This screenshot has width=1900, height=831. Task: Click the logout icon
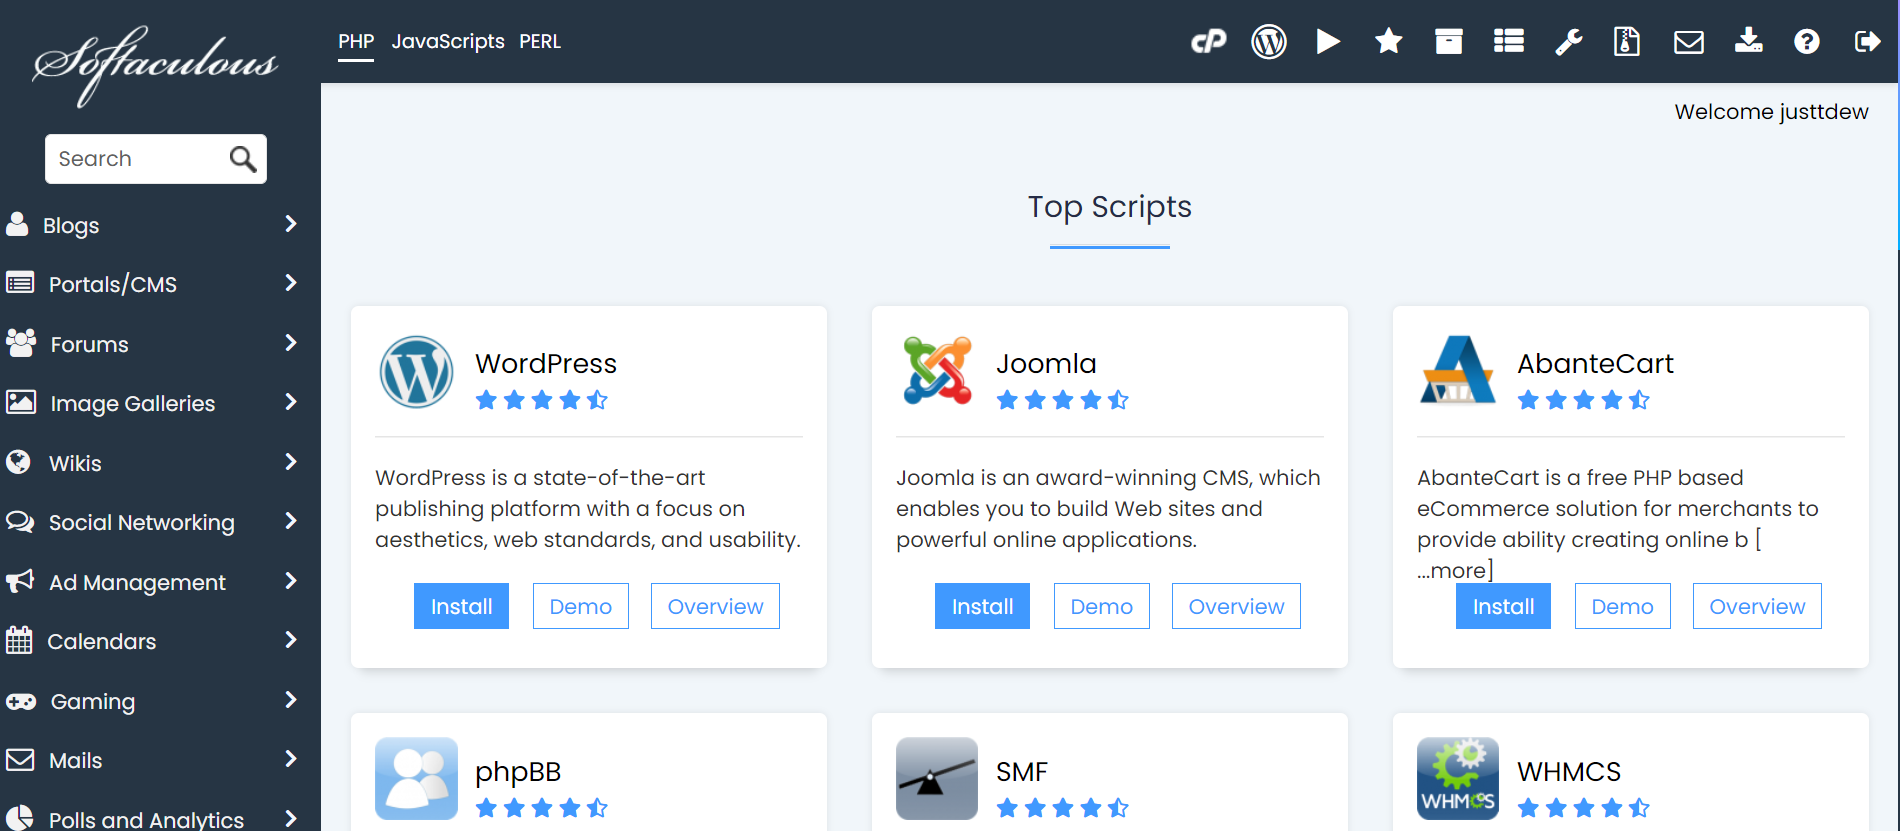(1867, 41)
